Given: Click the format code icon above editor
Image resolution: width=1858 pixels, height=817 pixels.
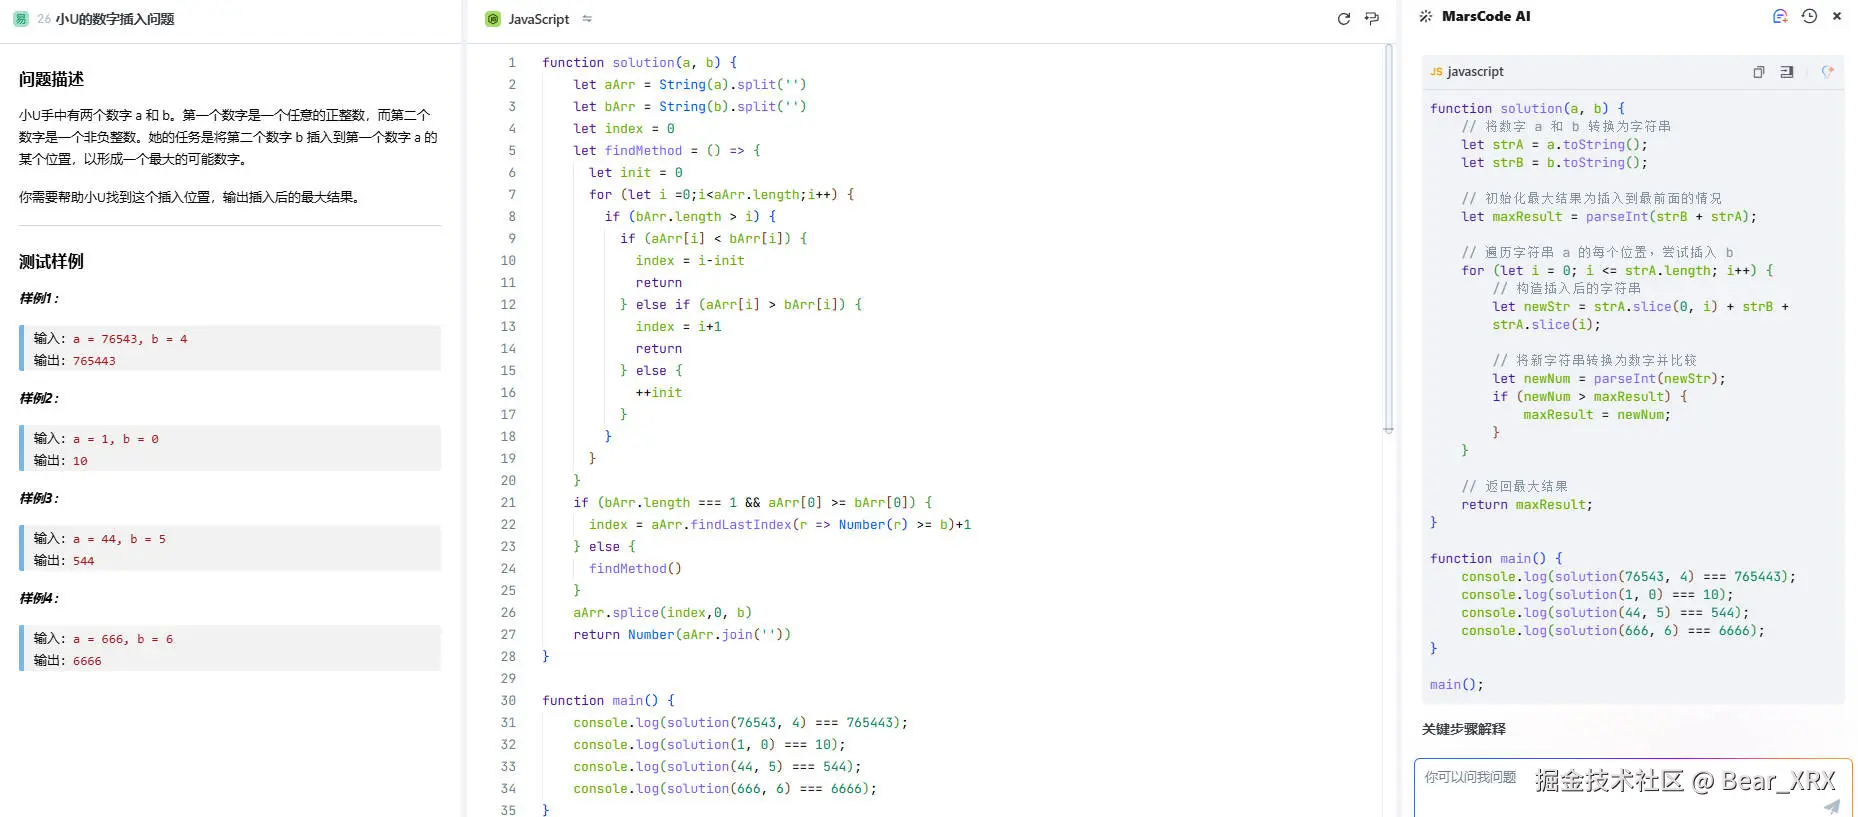Looking at the screenshot, I should click(1372, 19).
